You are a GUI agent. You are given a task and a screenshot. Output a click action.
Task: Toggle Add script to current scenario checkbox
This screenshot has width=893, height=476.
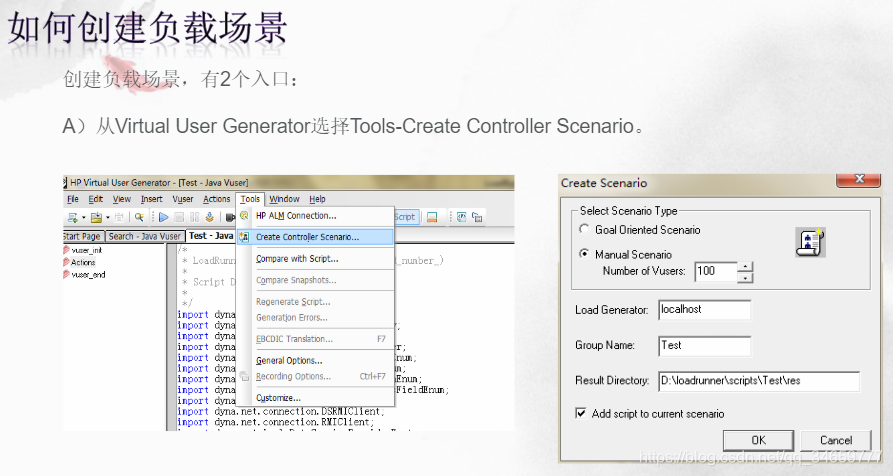pos(581,413)
